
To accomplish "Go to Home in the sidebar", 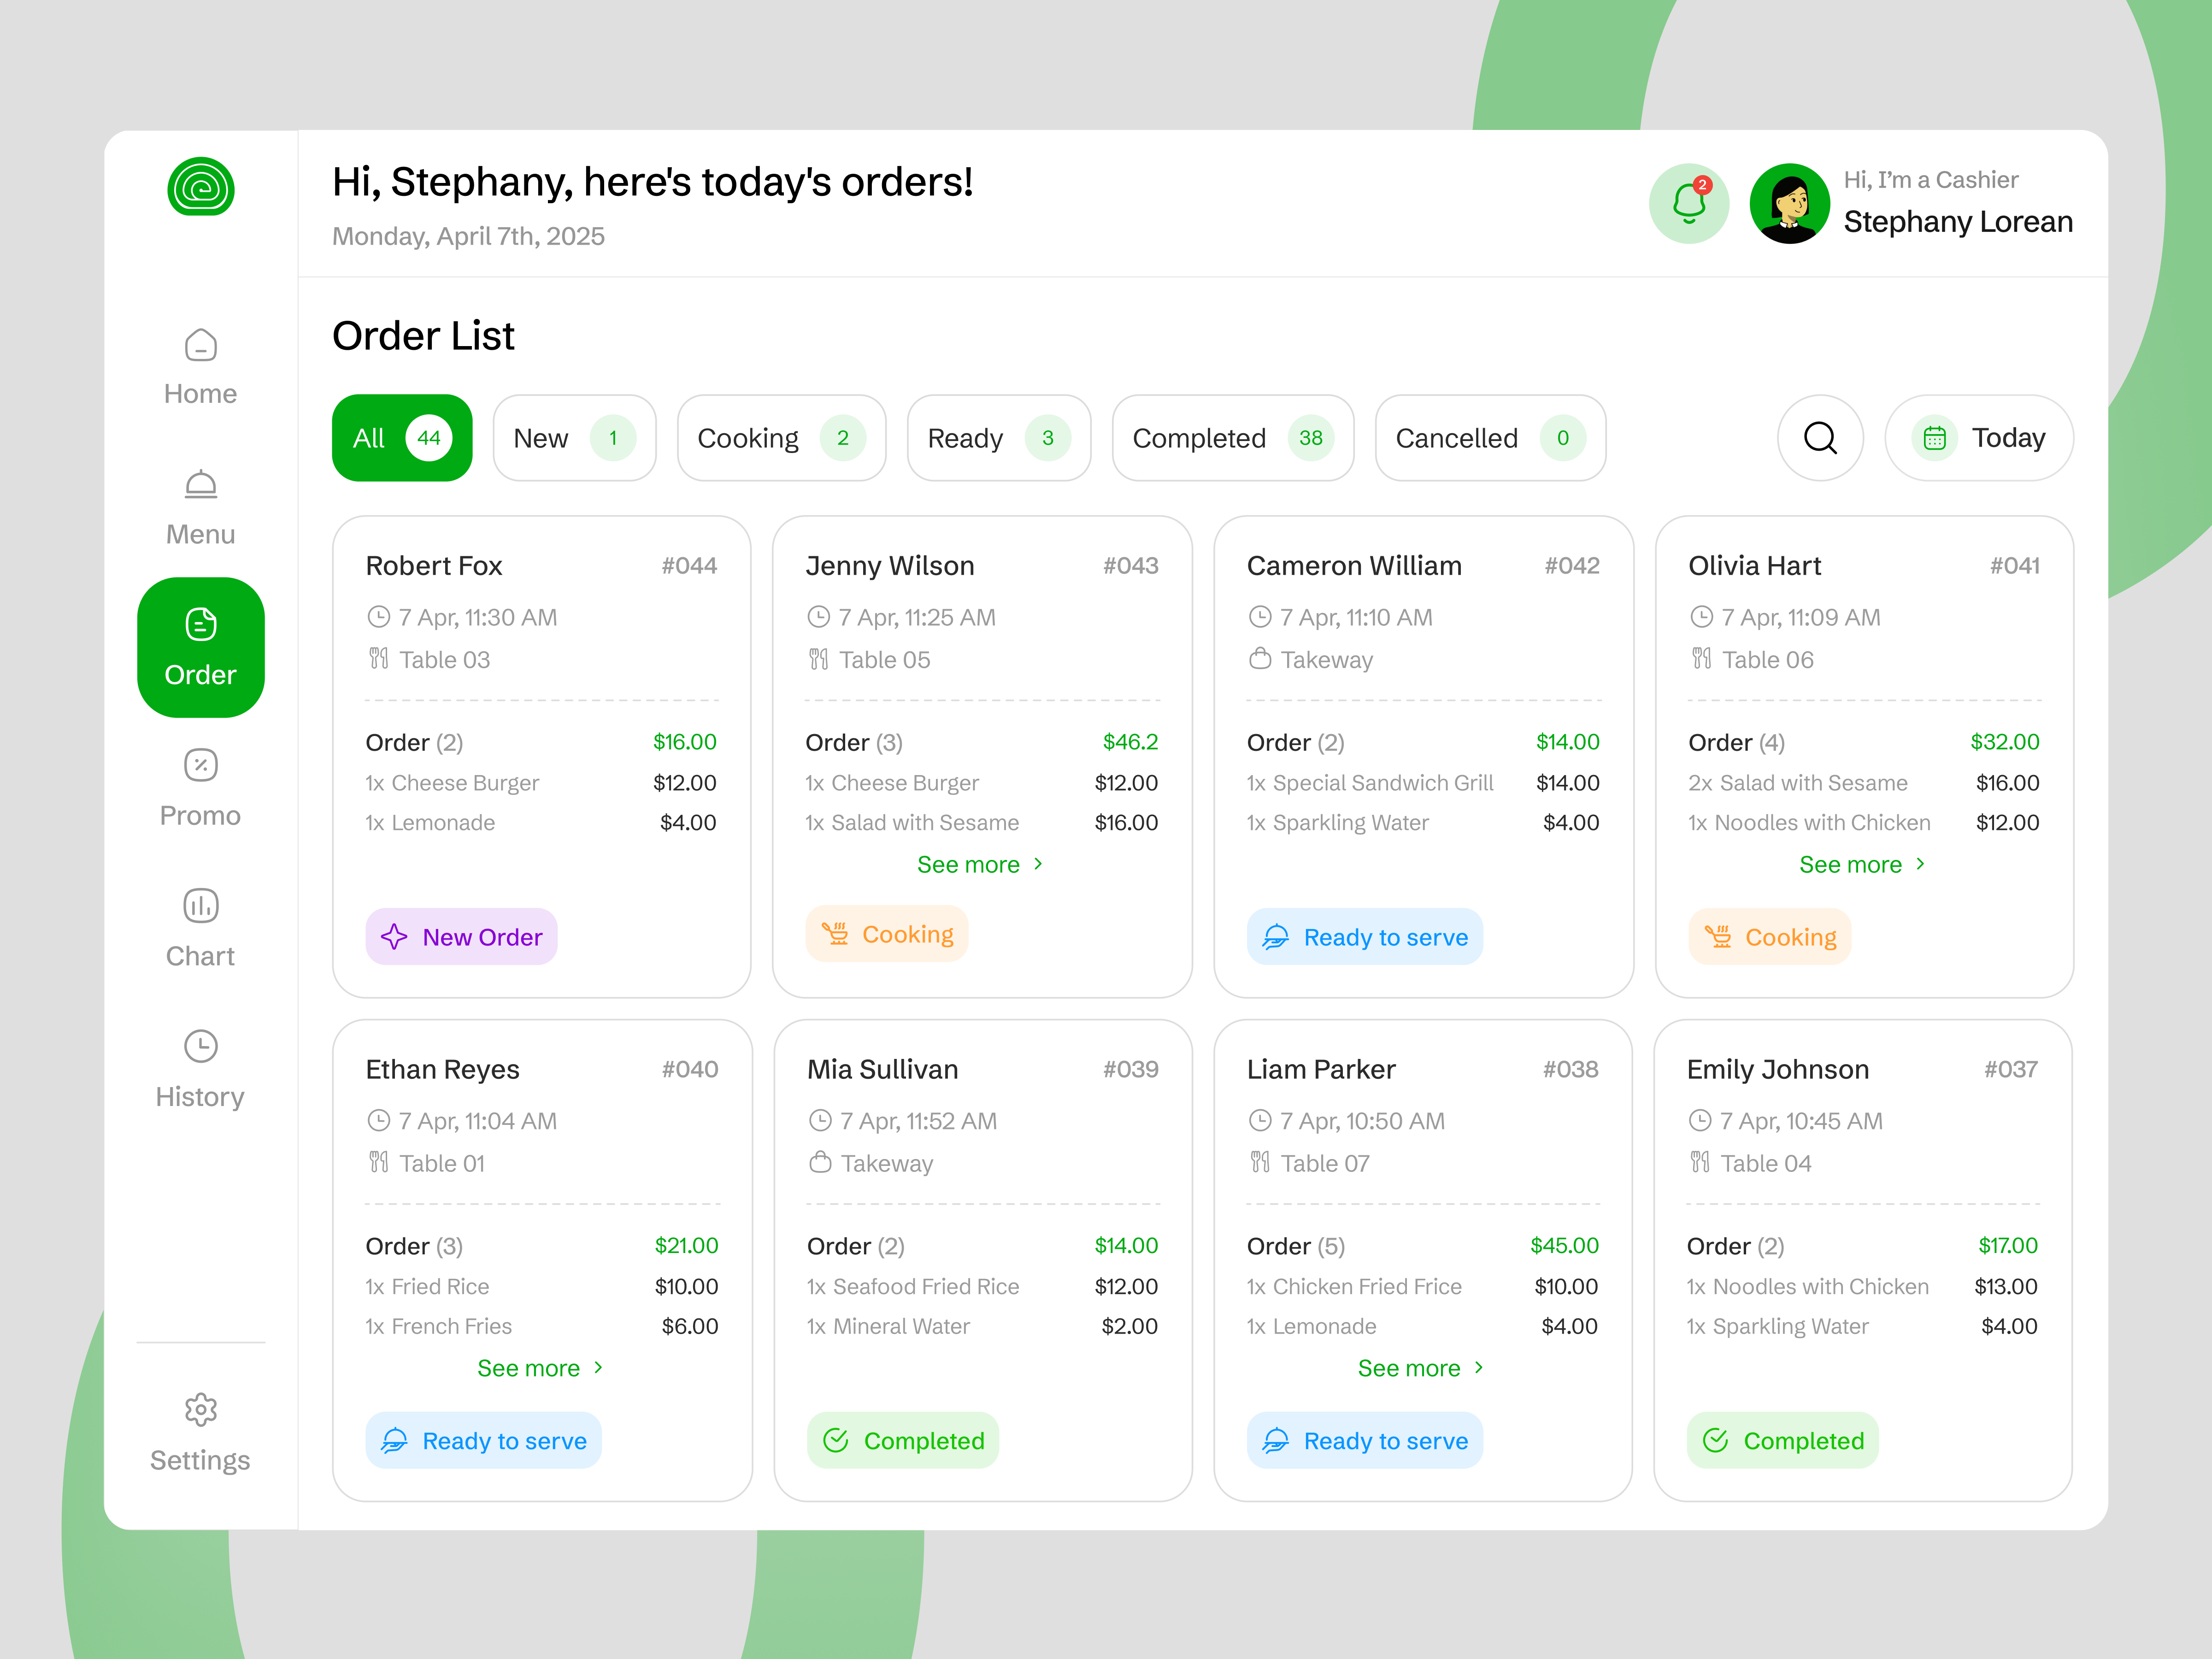I will (201, 367).
